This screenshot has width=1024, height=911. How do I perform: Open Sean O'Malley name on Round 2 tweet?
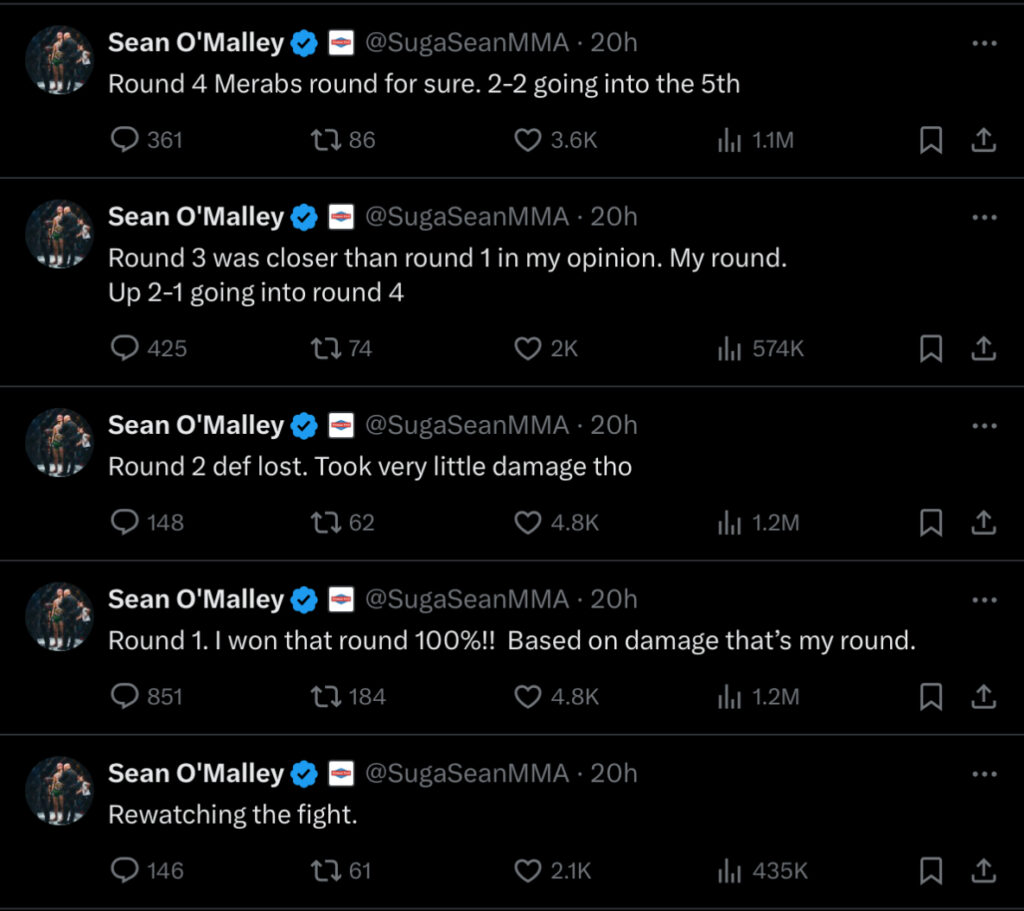196,425
